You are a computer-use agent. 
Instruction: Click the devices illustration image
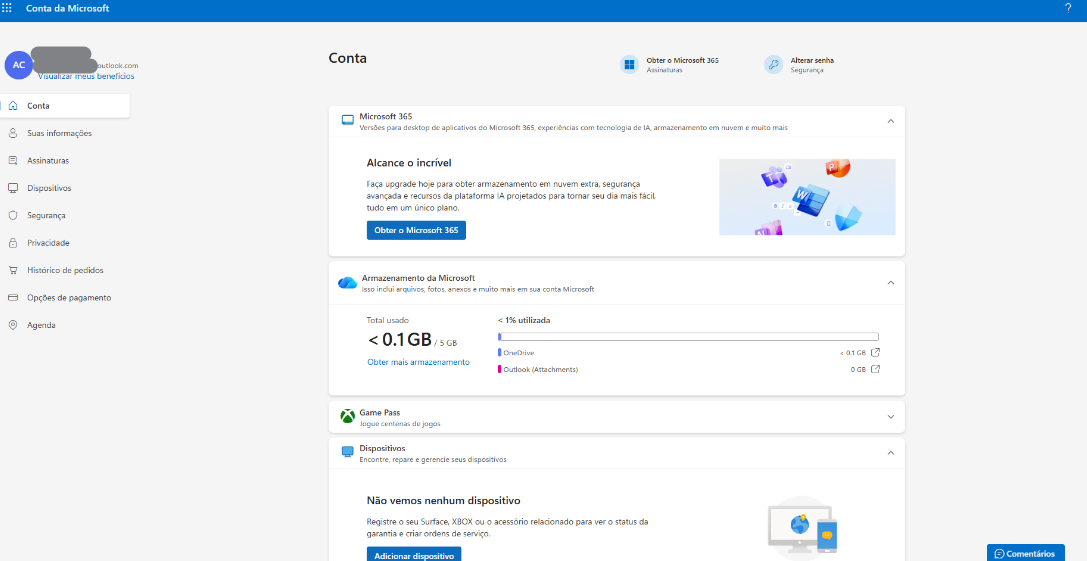(x=803, y=528)
